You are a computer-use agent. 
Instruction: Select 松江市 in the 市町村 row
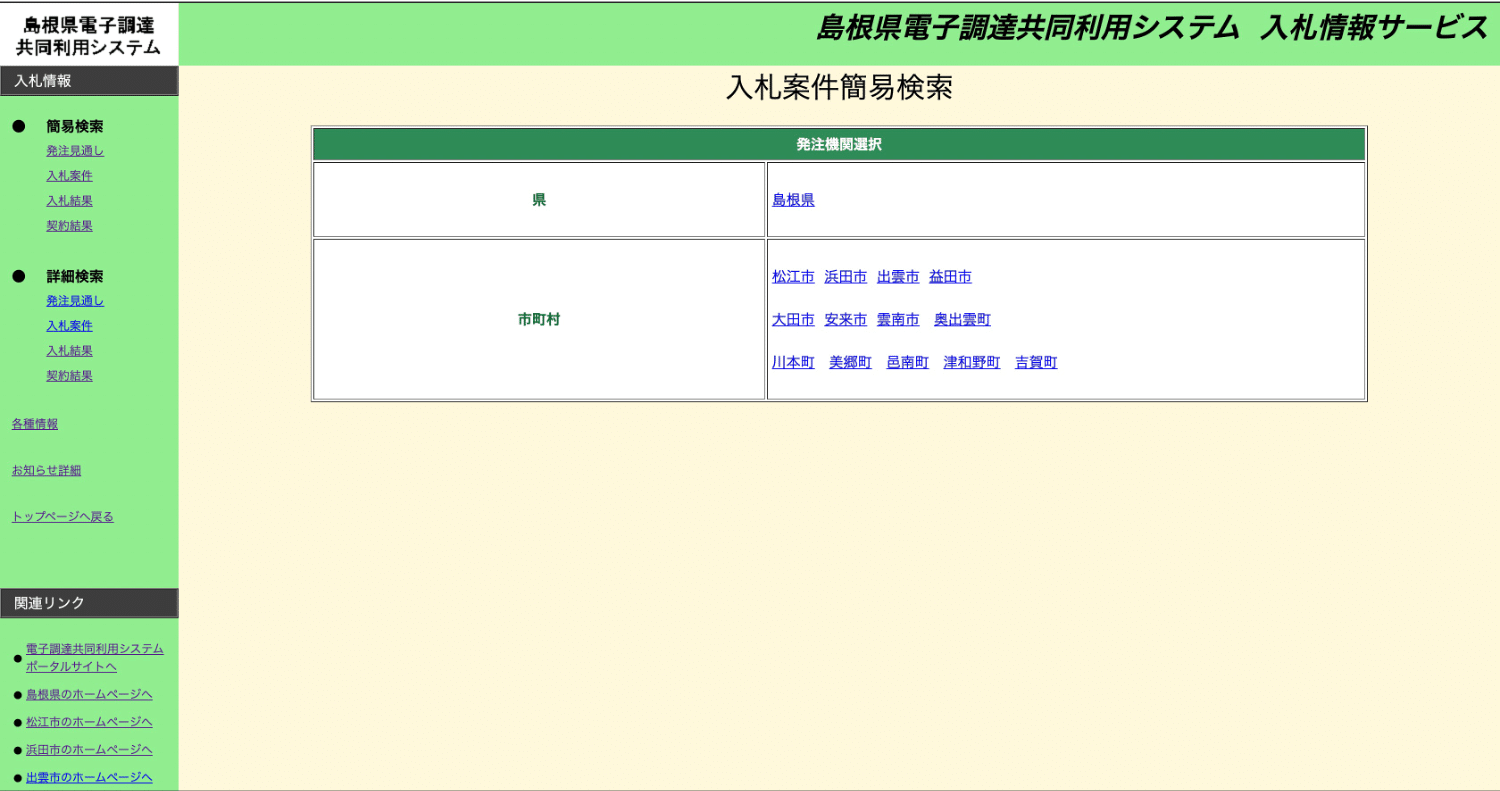coord(793,277)
